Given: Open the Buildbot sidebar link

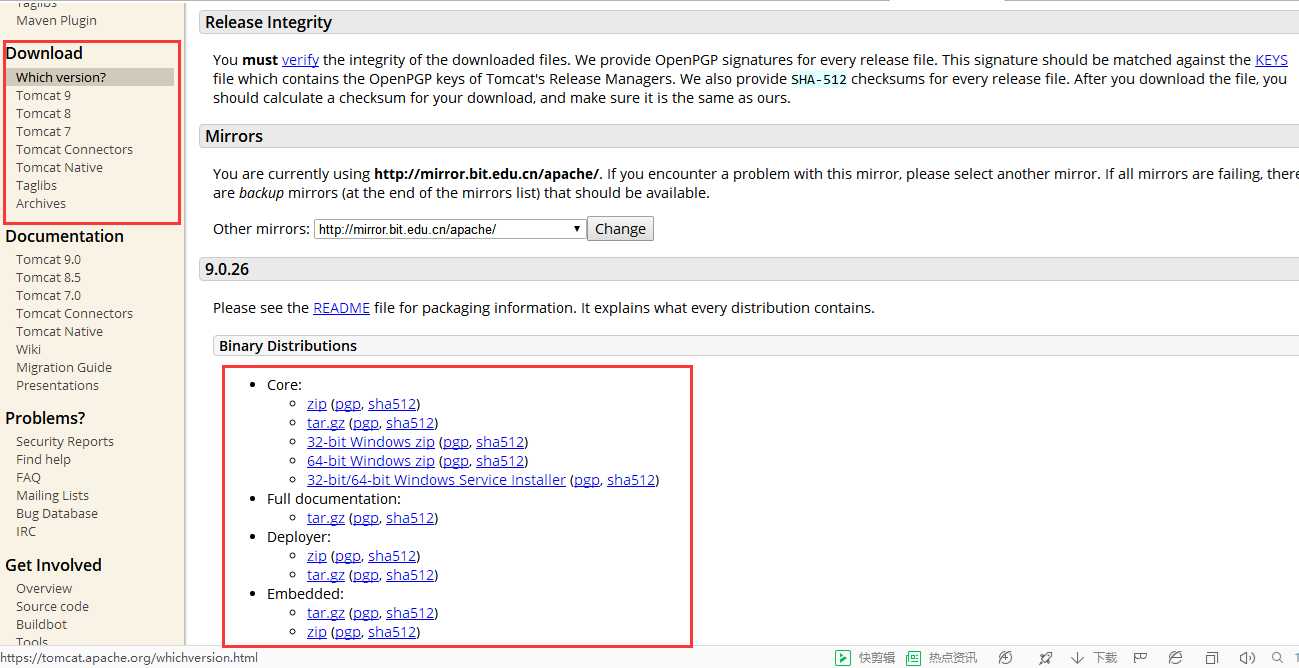Looking at the screenshot, I should (41, 624).
